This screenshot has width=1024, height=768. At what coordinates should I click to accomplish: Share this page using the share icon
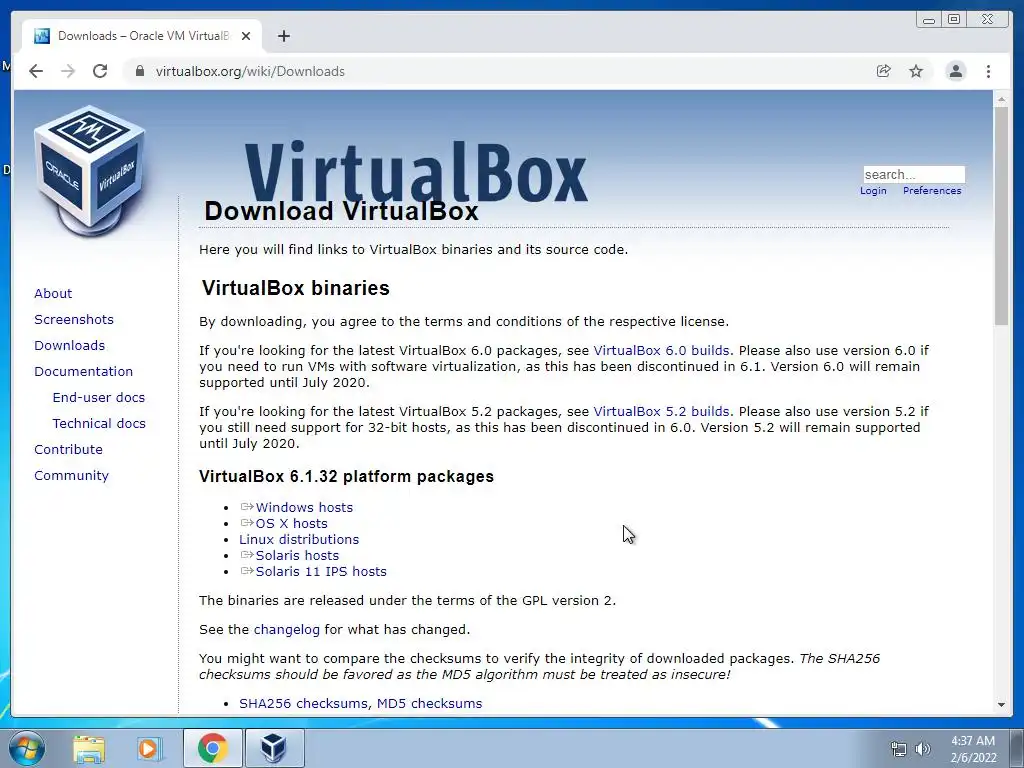pos(883,71)
